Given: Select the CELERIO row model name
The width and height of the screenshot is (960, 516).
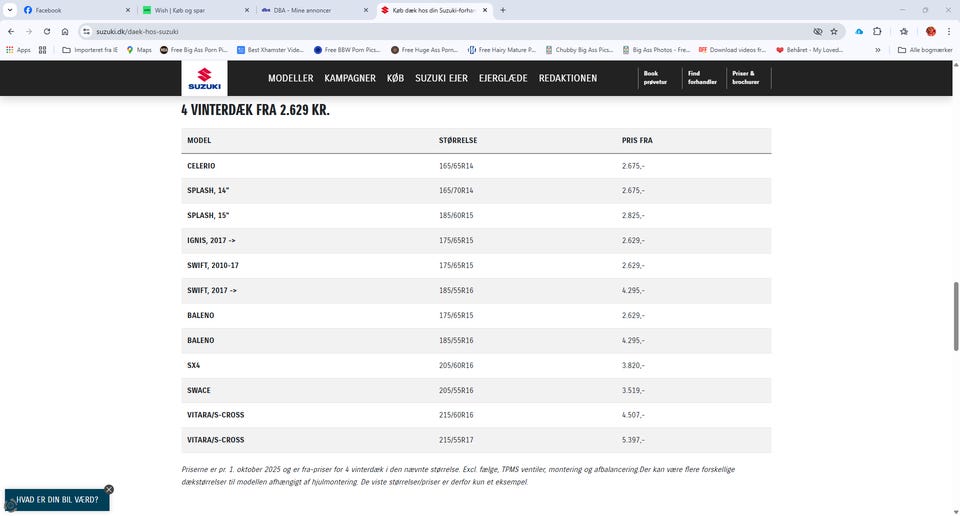Looking at the screenshot, I should pos(201,166).
